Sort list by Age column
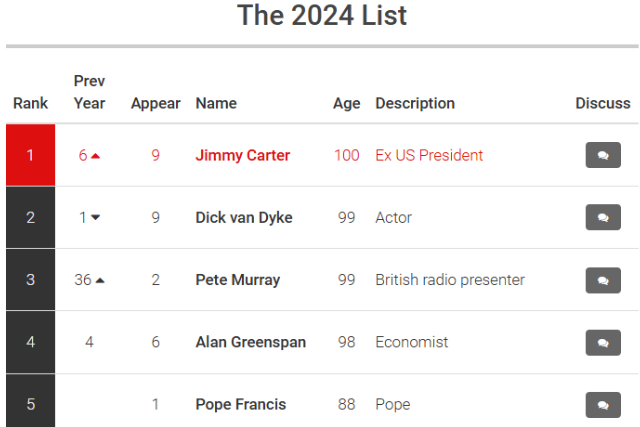Viewport: 640px width, 427px height. click(346, 103)
